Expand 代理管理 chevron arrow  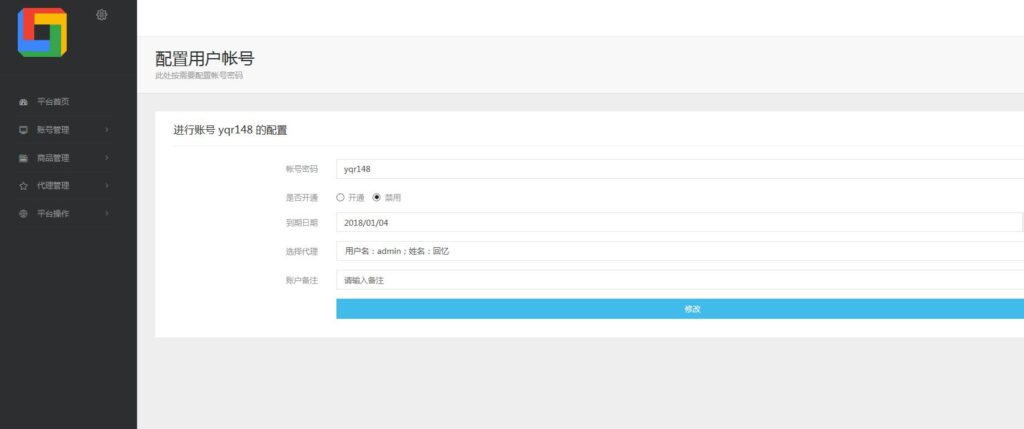(x=106, y=185)
